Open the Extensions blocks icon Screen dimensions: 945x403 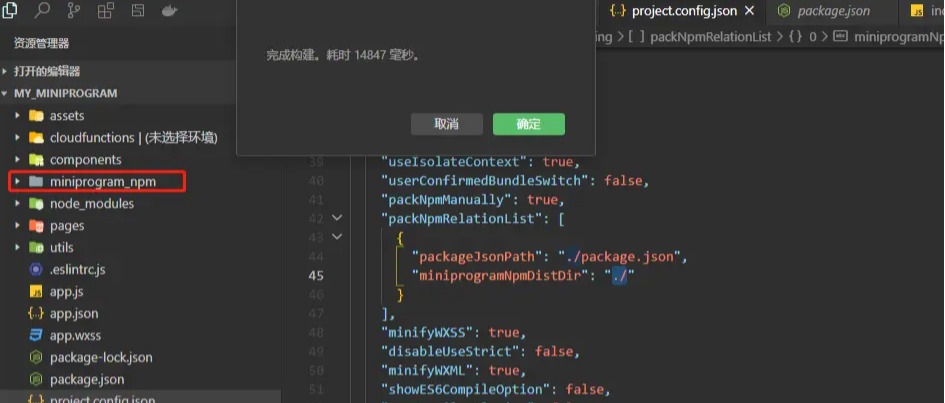(x=105, y=11)
